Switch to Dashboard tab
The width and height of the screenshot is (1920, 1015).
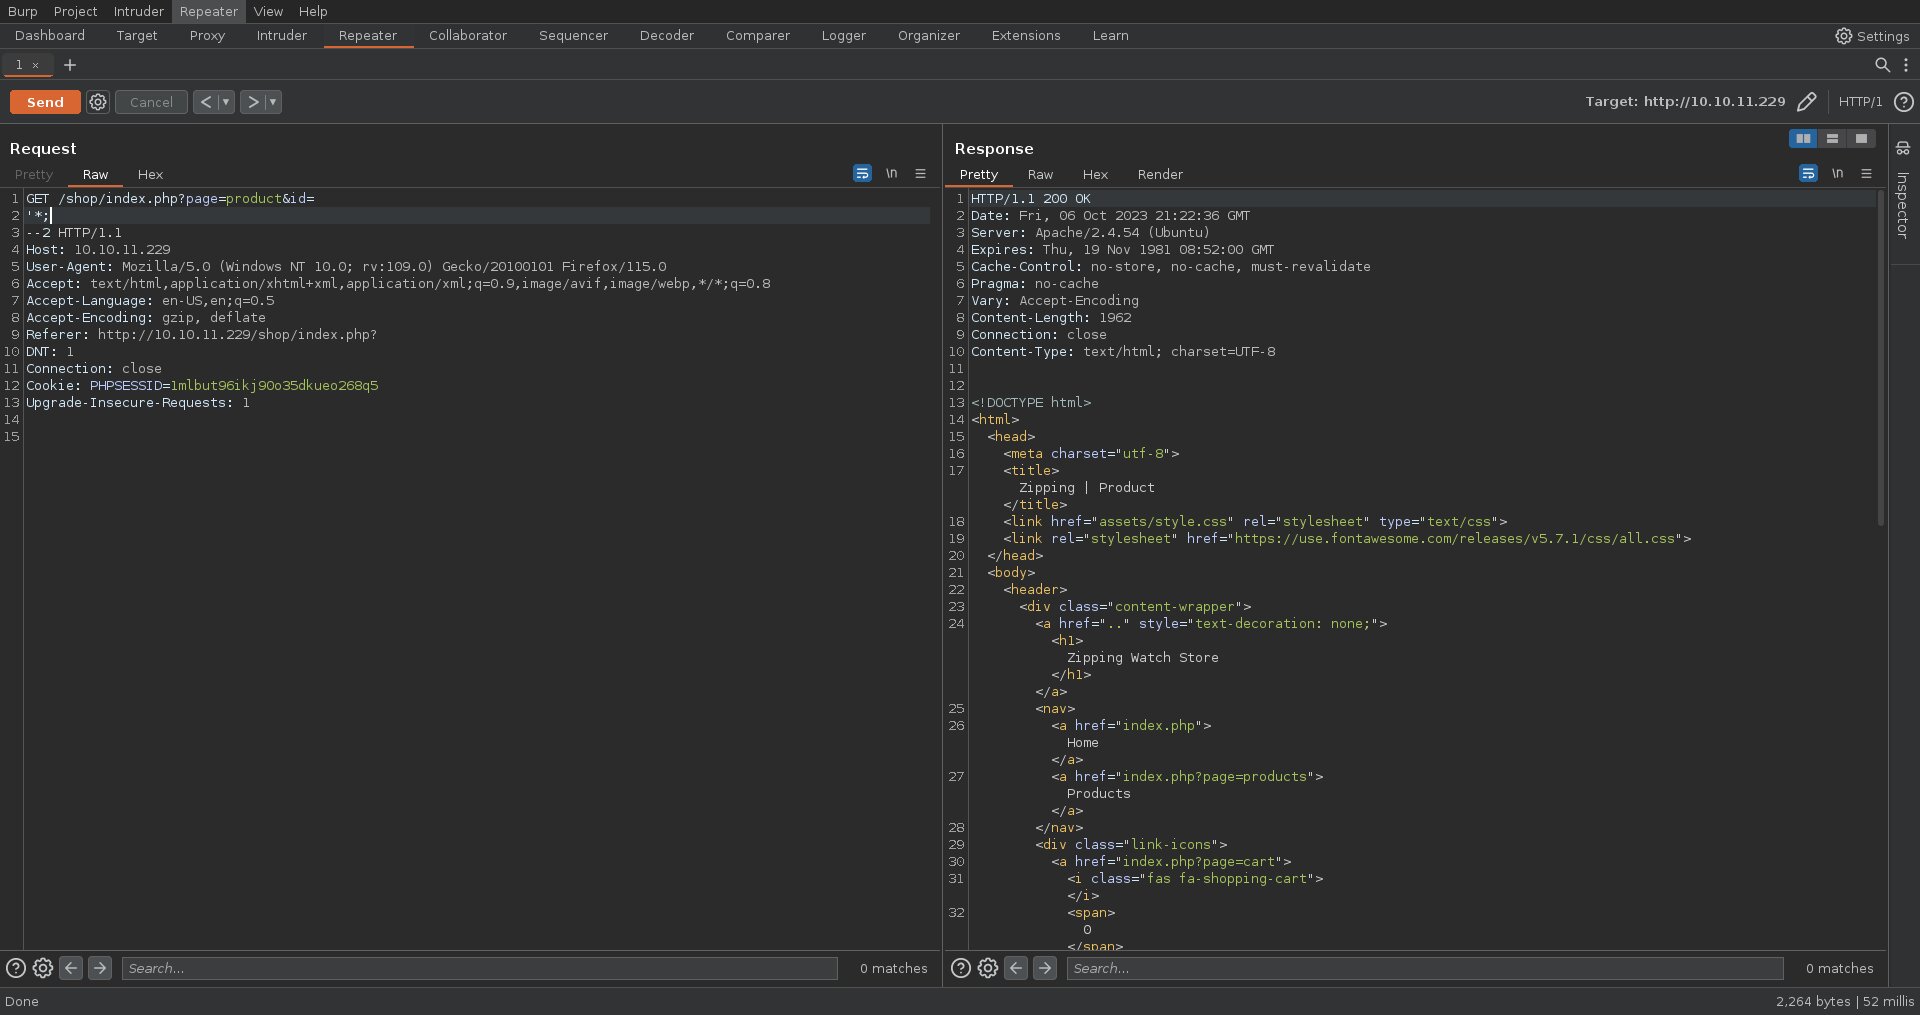coord(50,36)
